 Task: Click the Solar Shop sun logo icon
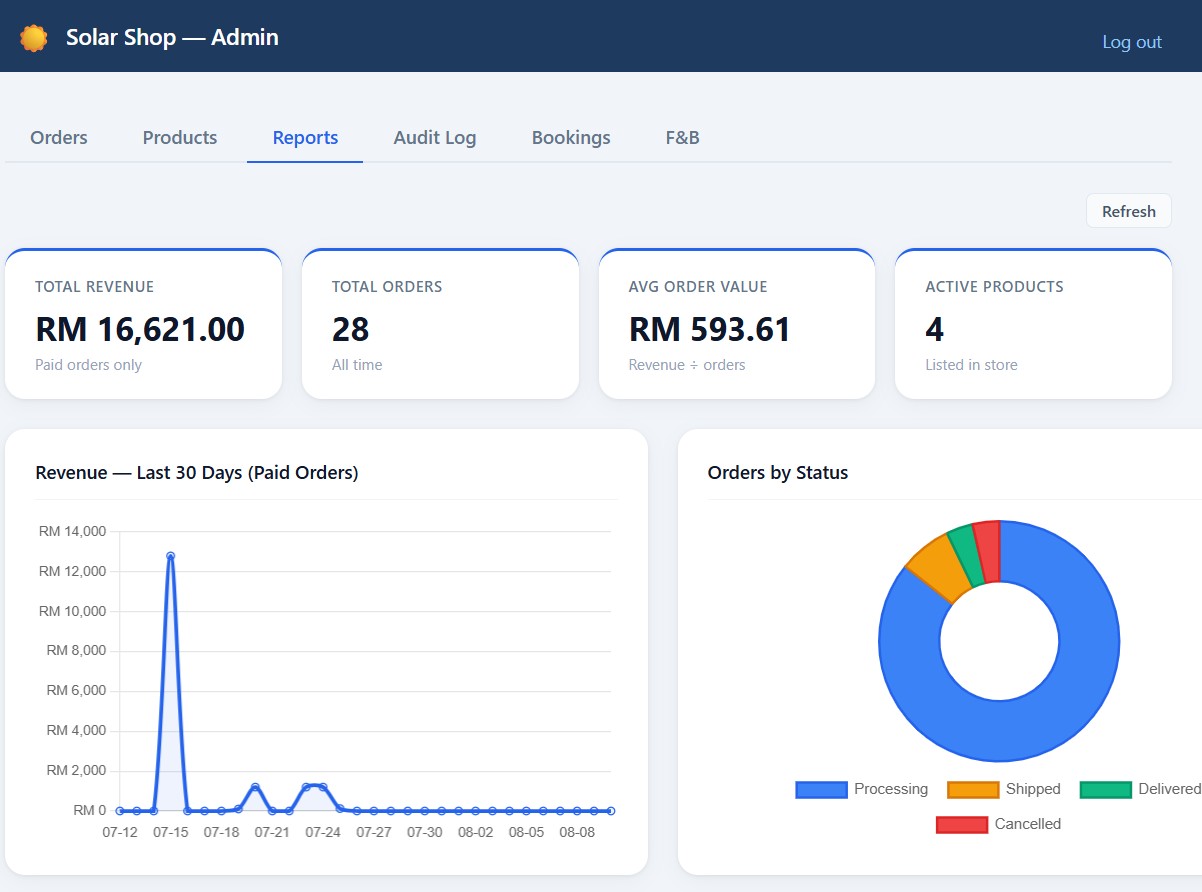34,38
